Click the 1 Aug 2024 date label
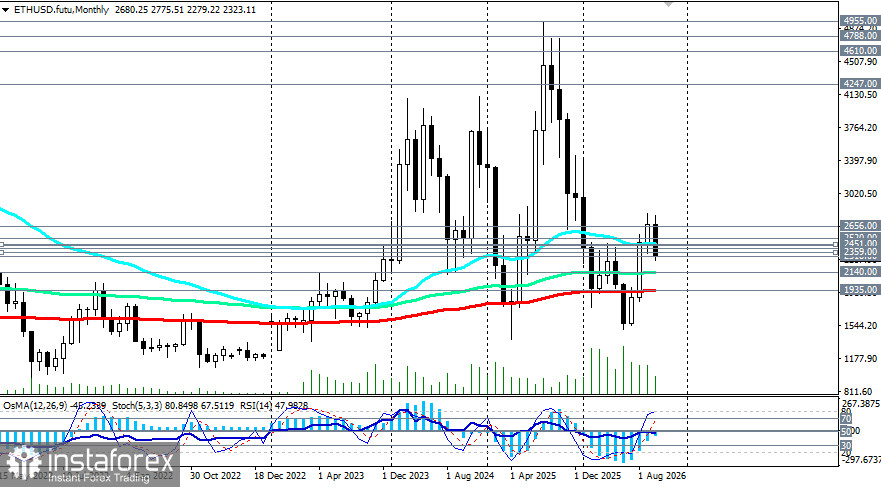The height and width of the screenshot is (487, 881). (470, 476)
